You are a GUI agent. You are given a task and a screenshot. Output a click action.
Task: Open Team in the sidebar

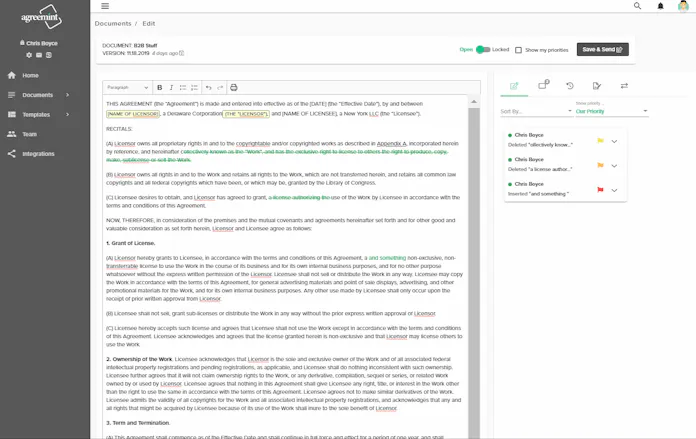(30, 134)
